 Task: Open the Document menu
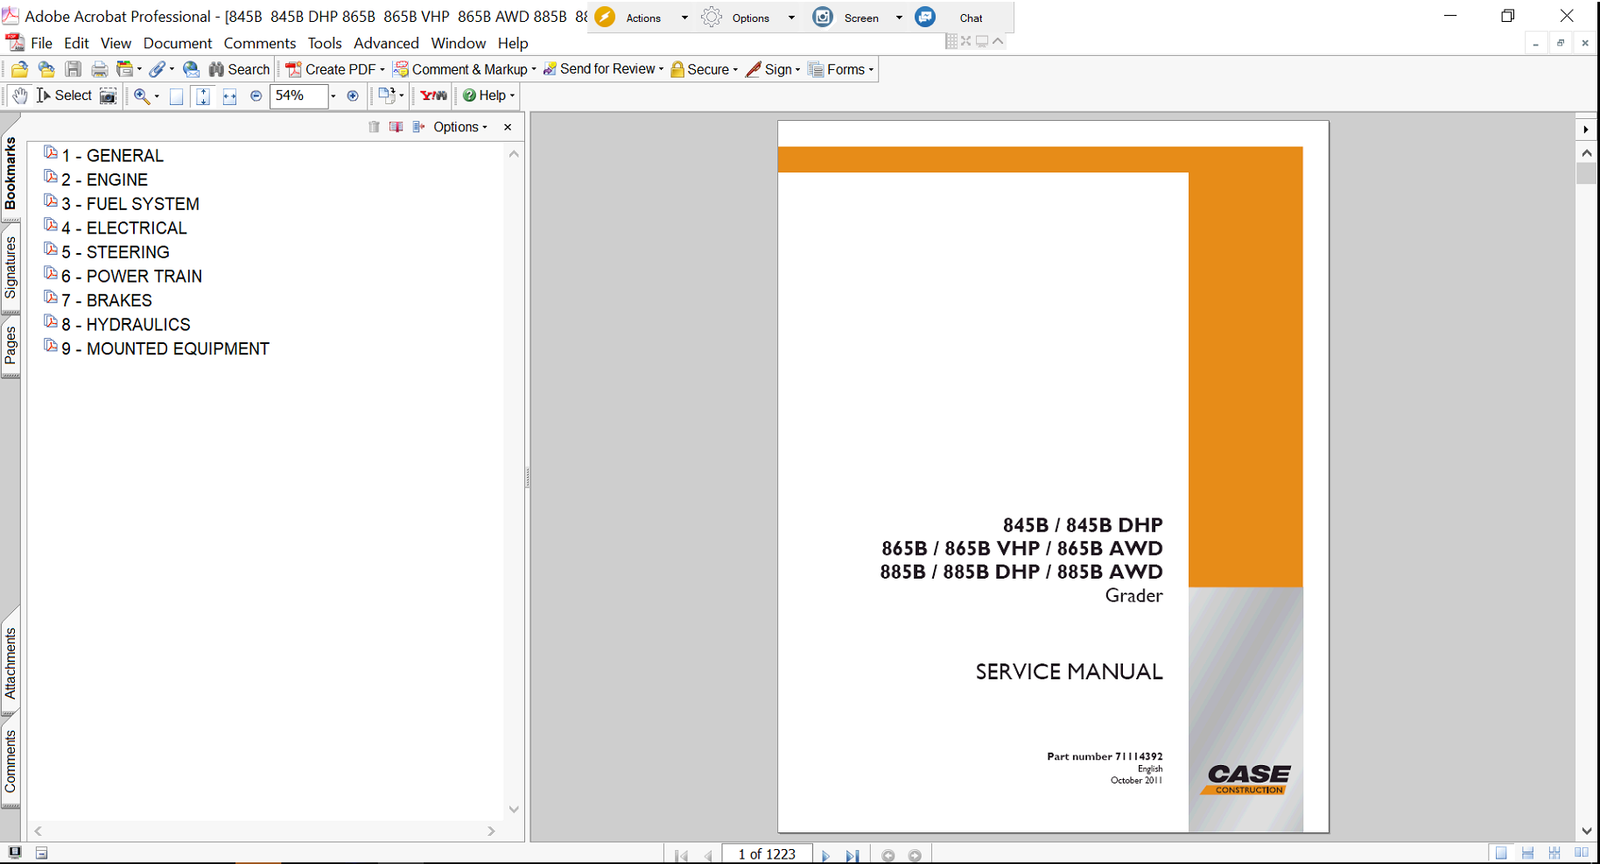177,43
